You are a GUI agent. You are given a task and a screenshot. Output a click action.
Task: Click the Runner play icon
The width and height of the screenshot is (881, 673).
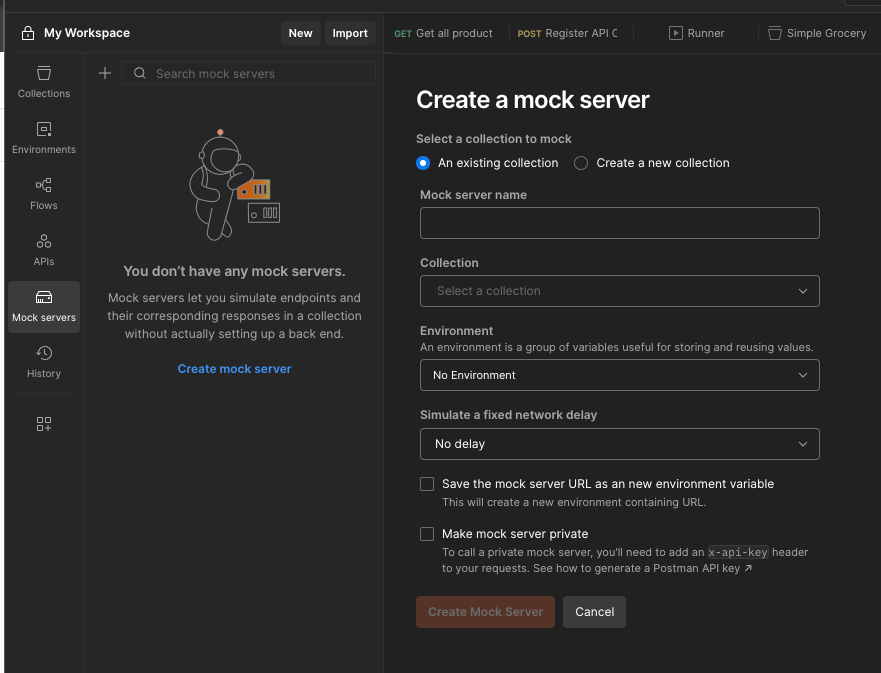(675, 33)
